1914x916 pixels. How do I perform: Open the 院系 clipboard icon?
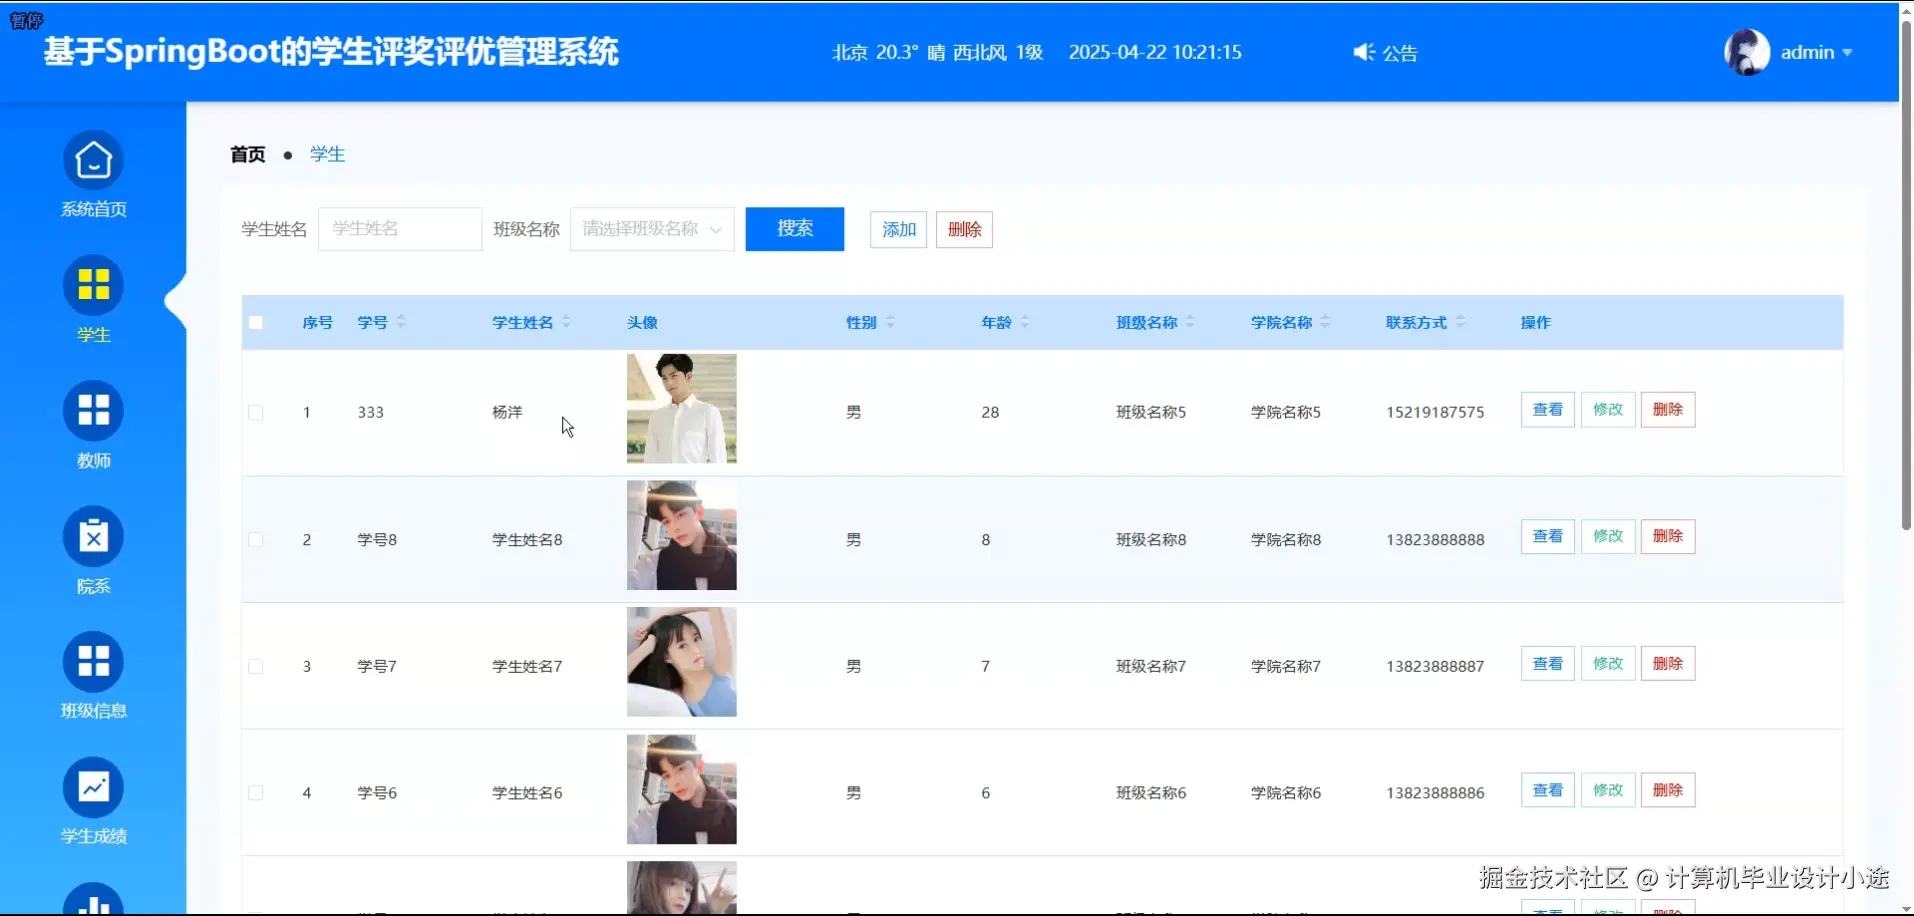93,537
